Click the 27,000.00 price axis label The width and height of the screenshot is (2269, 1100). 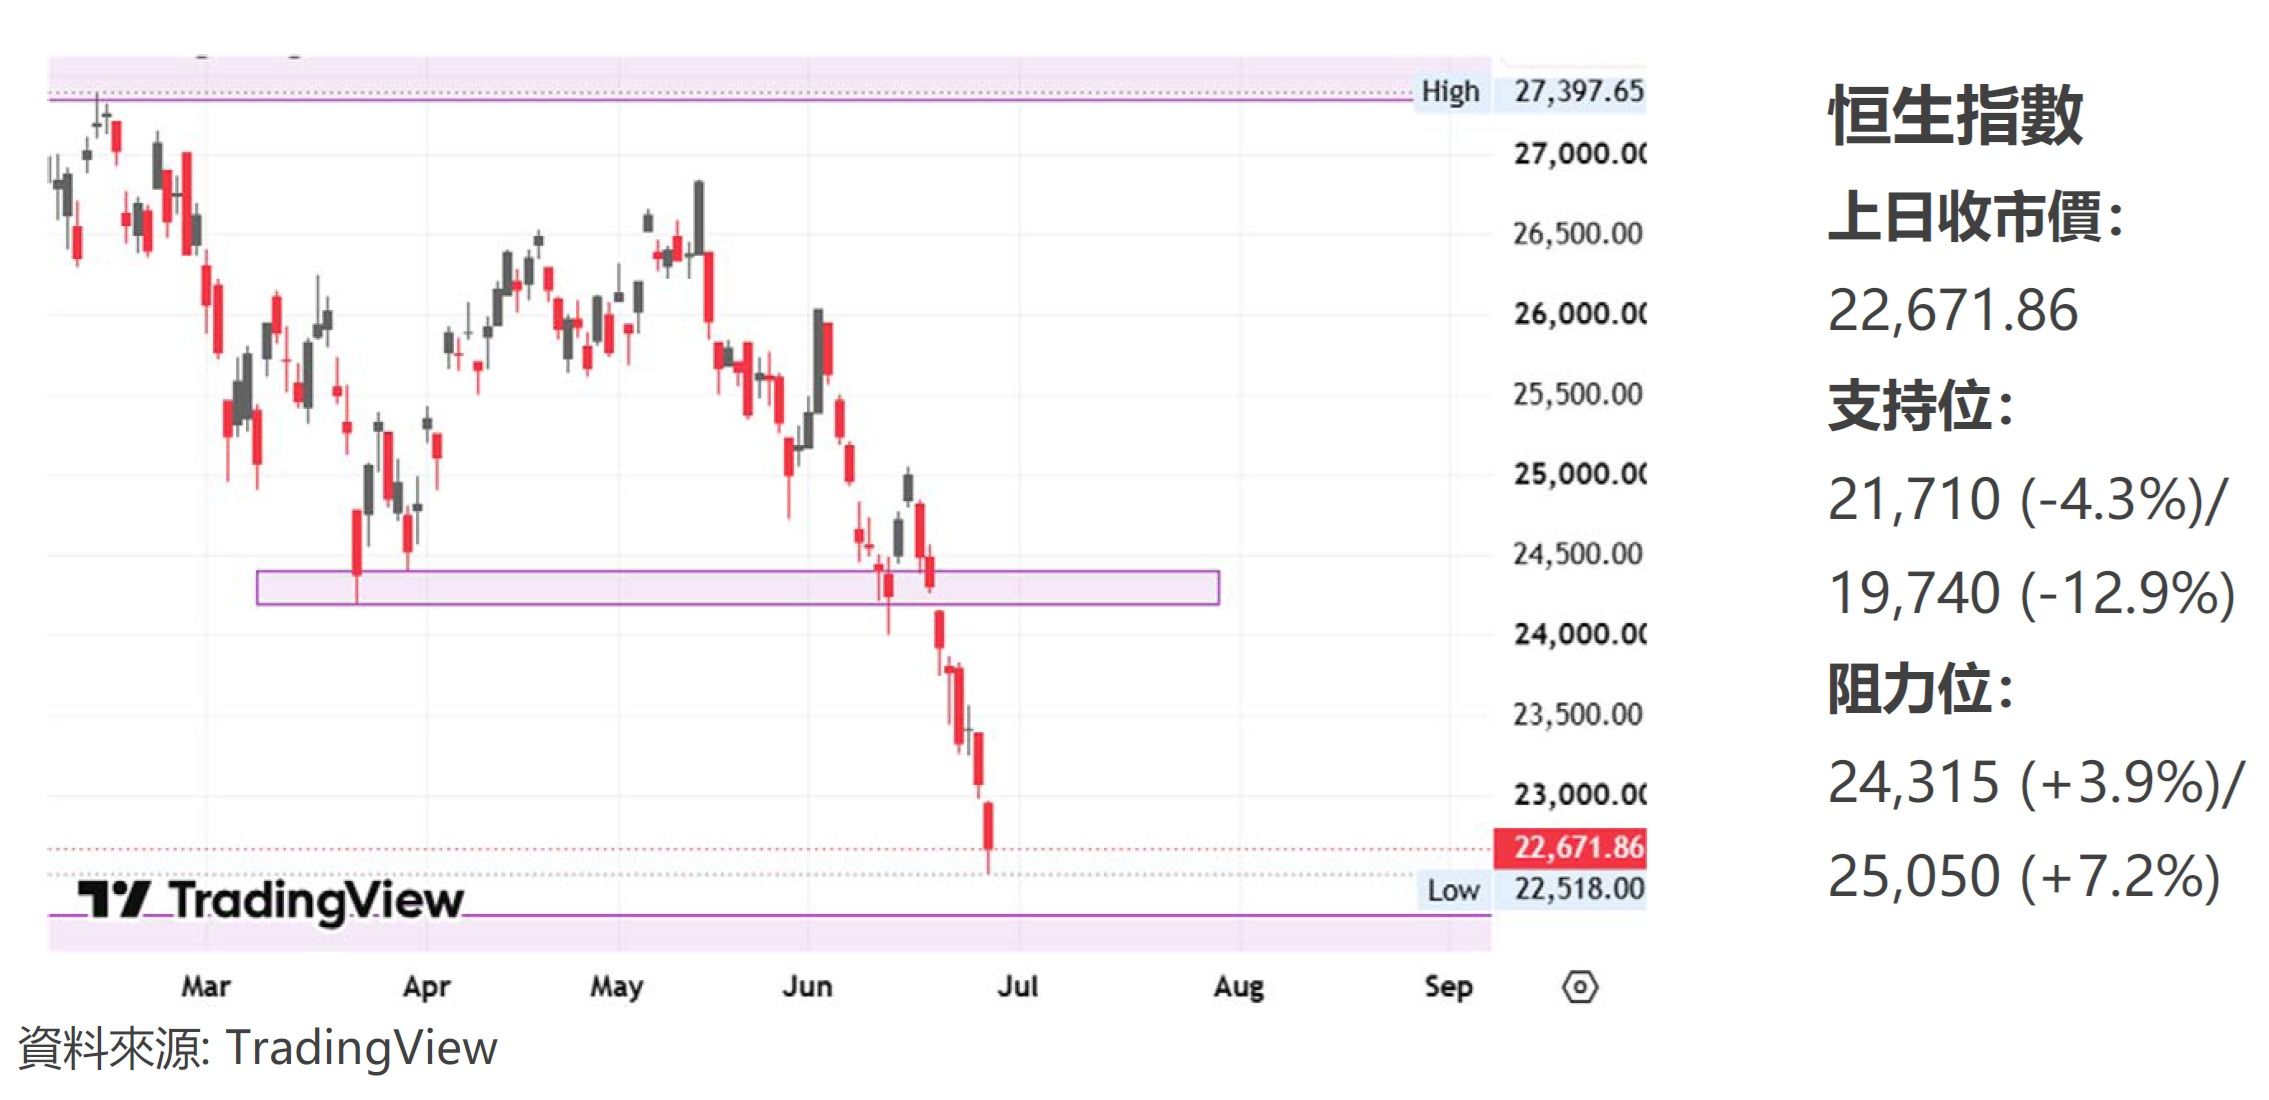(1579, 154)
